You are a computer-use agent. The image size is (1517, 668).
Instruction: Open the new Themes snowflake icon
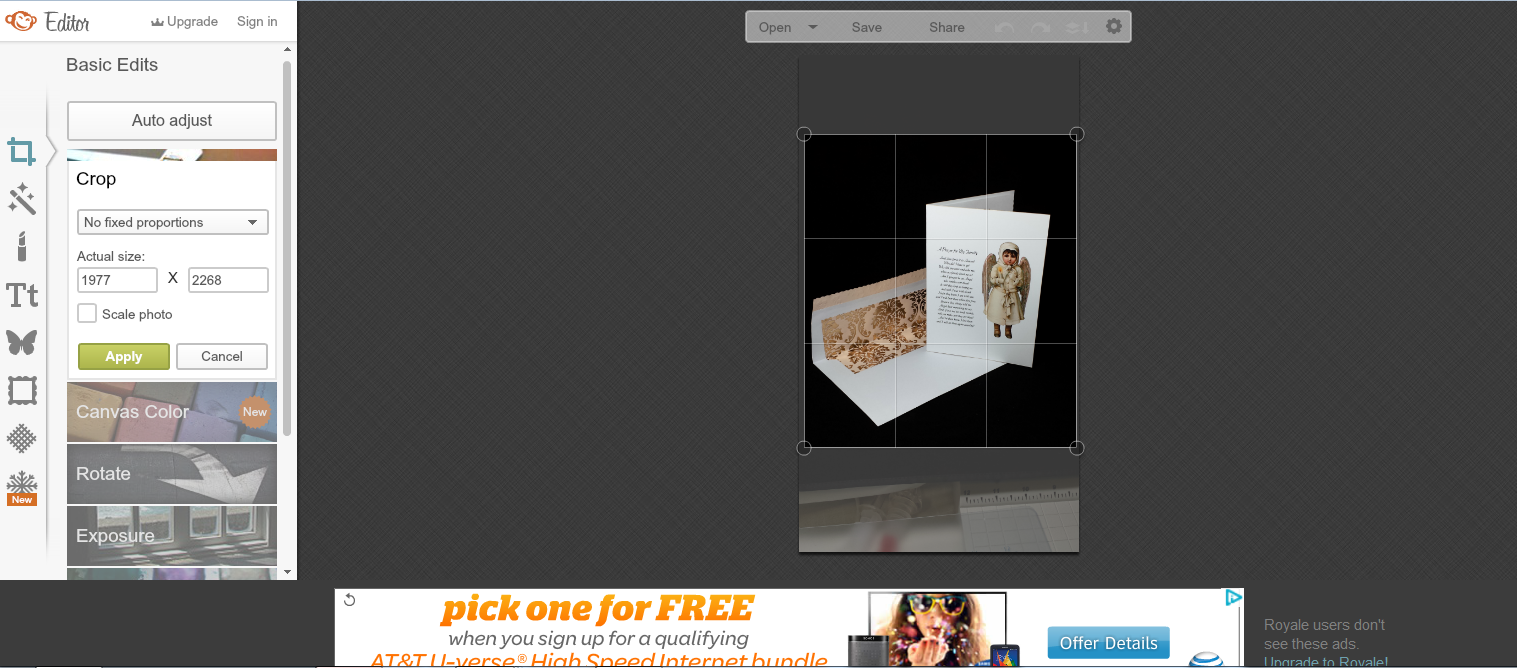(22, 486)
